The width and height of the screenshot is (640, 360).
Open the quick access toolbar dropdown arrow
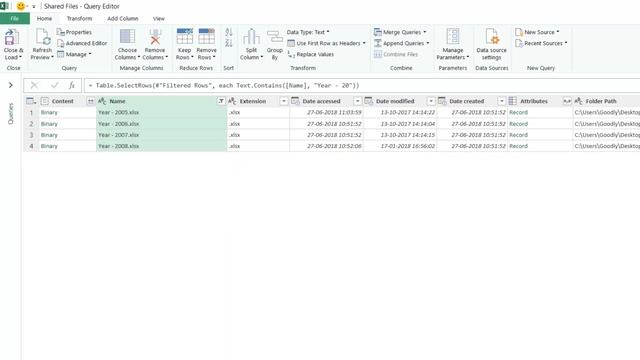34,7
